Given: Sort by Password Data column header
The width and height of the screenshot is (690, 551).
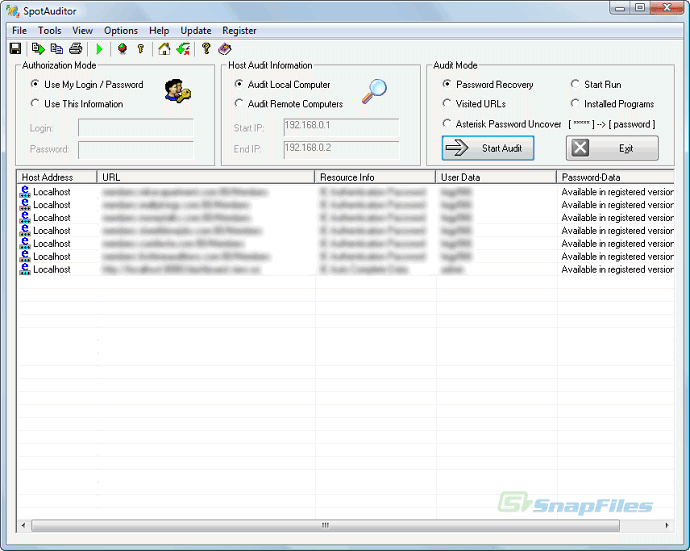Looking at the screenshot, I should point(616,177).
